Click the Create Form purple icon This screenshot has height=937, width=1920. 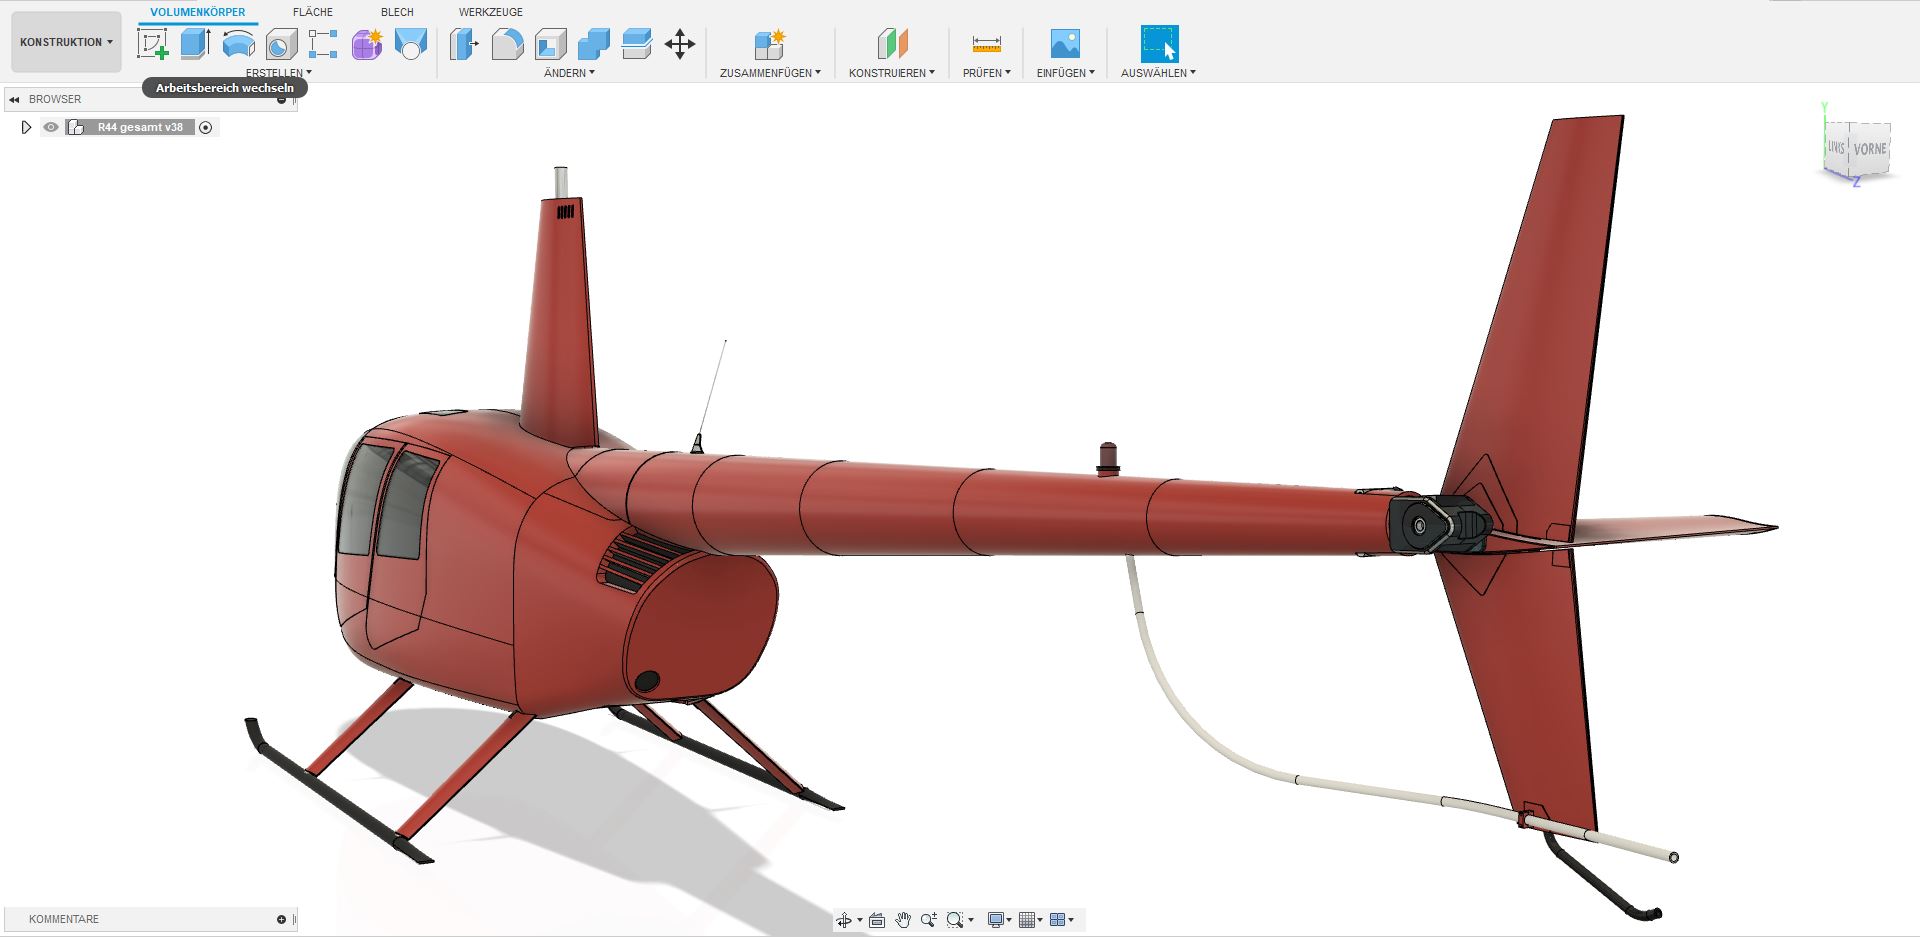[x=367, y=44]
